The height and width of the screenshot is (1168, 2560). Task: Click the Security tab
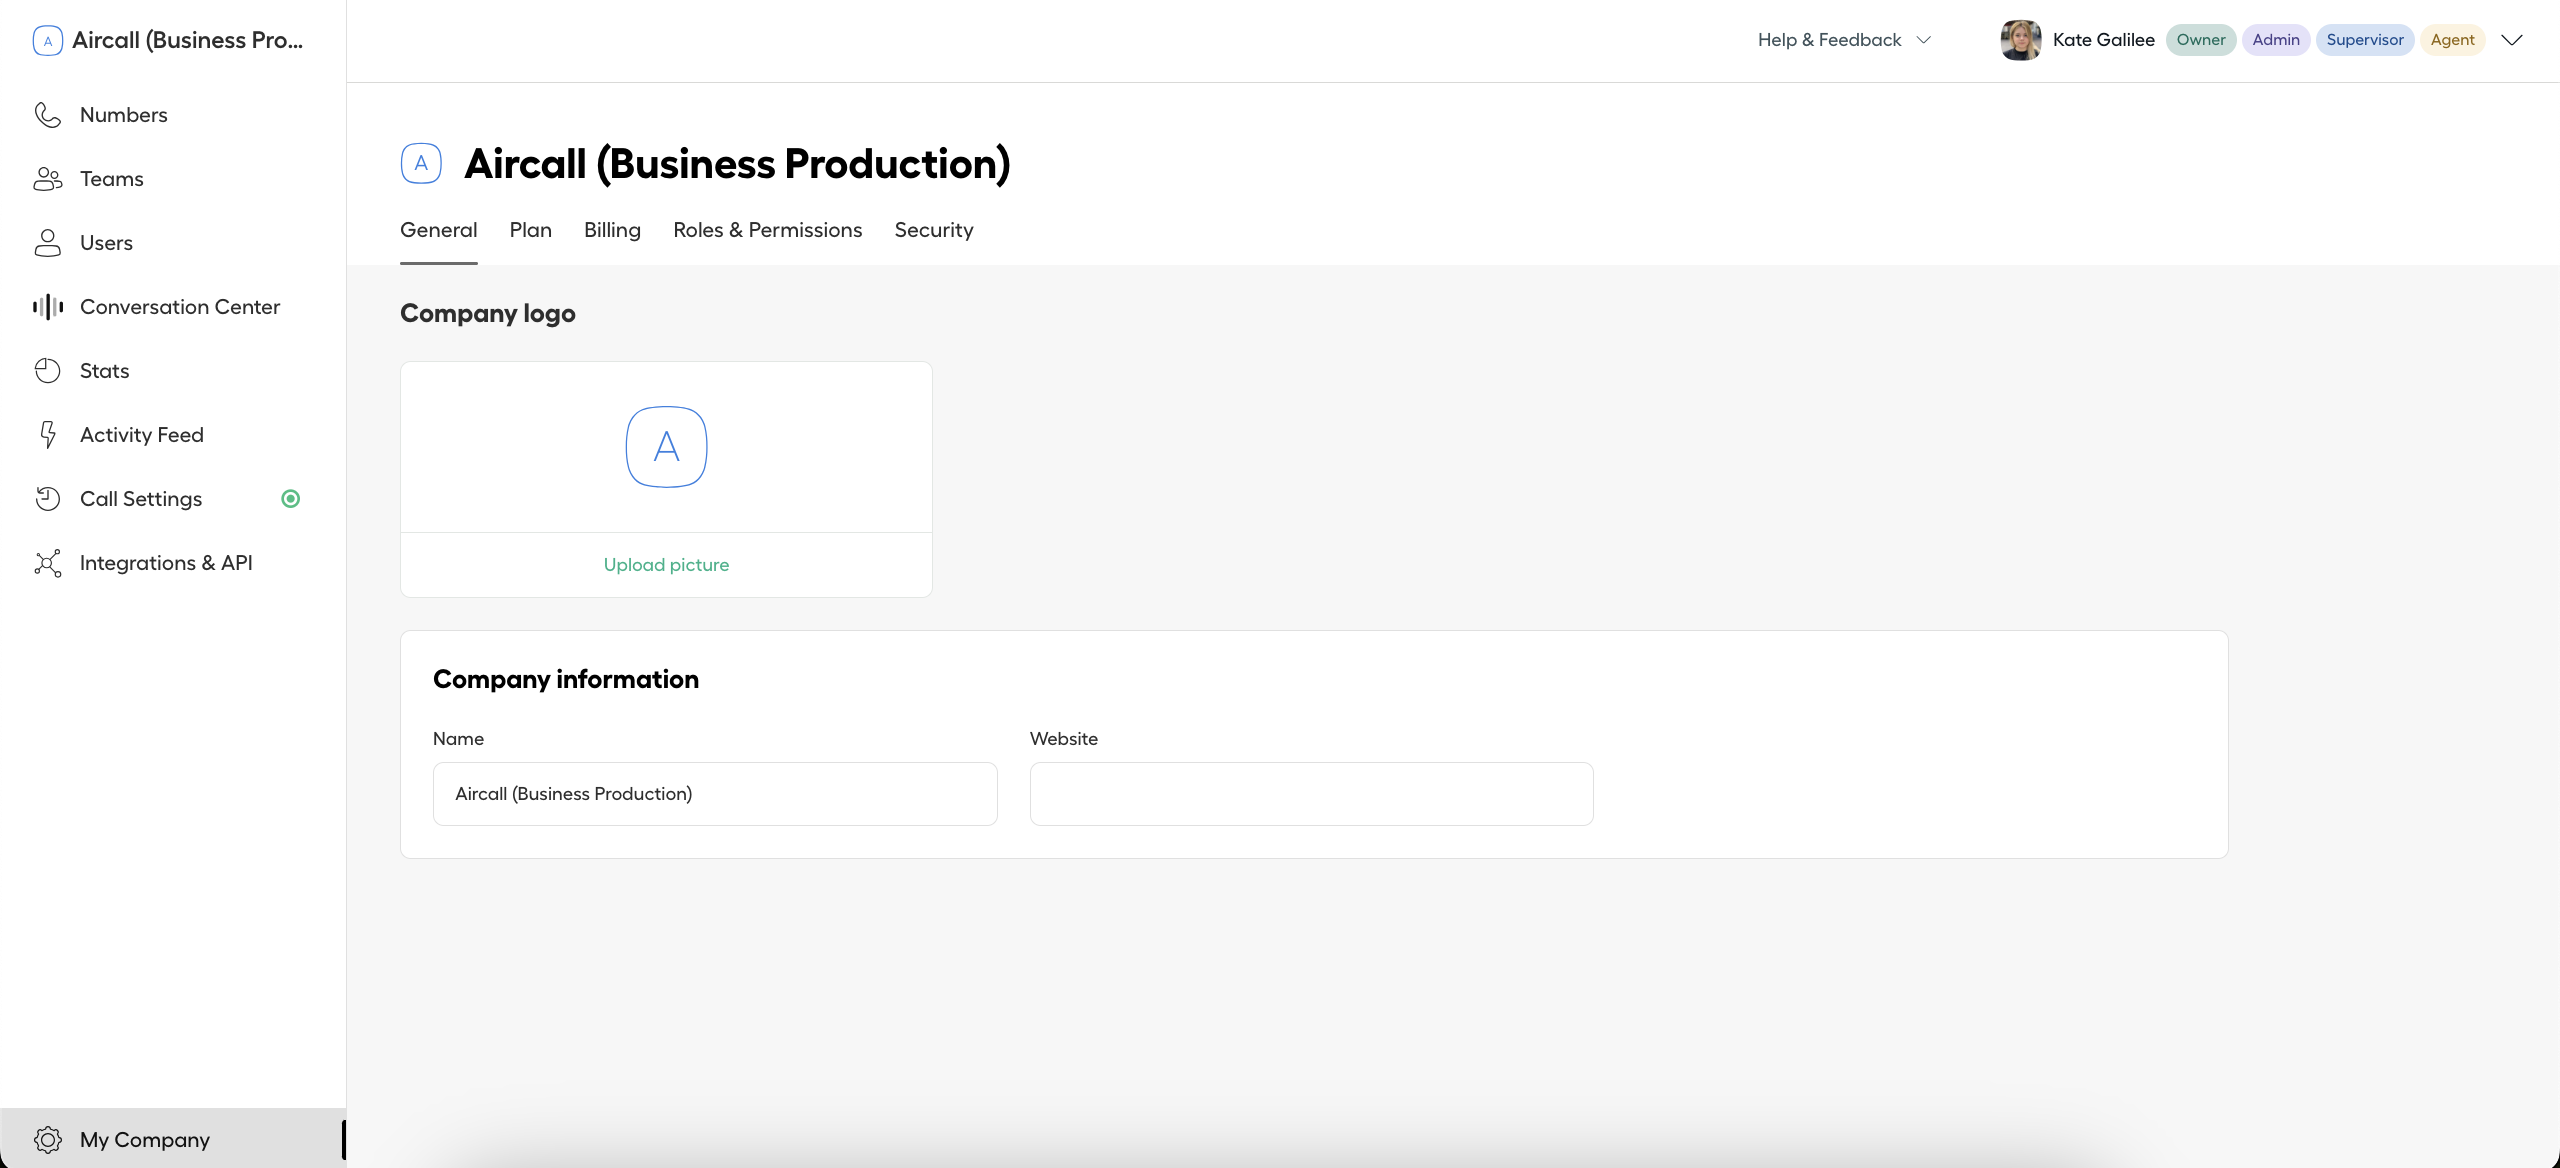click(x=932, y=229)
